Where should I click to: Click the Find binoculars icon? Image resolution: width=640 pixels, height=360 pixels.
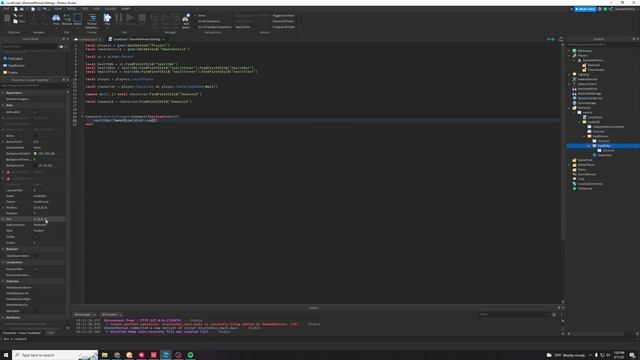pos(56,18)
